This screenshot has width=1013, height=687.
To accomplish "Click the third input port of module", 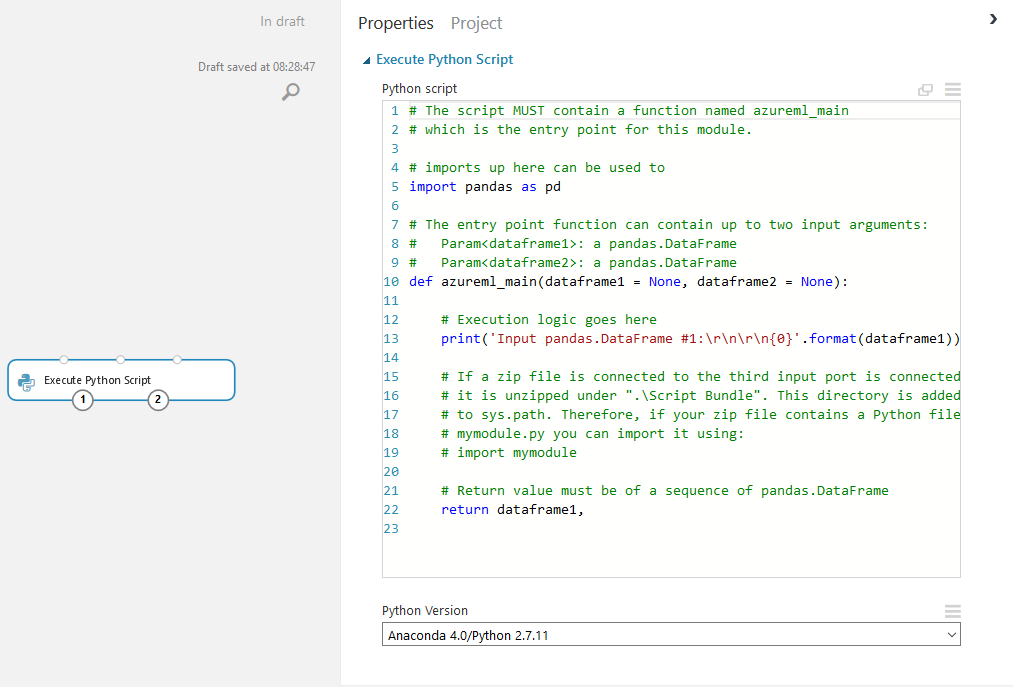I will (177, 359).
